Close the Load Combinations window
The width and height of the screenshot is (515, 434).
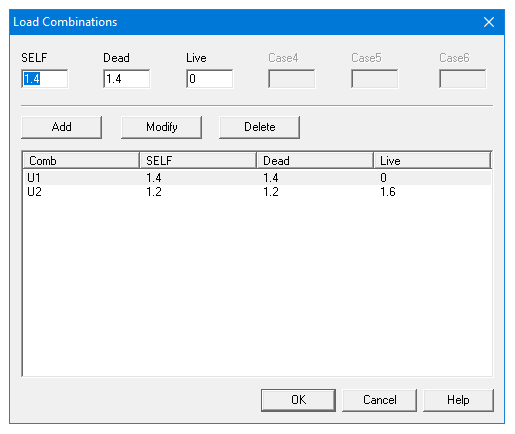pyautogui.click(x=489, y=22)
